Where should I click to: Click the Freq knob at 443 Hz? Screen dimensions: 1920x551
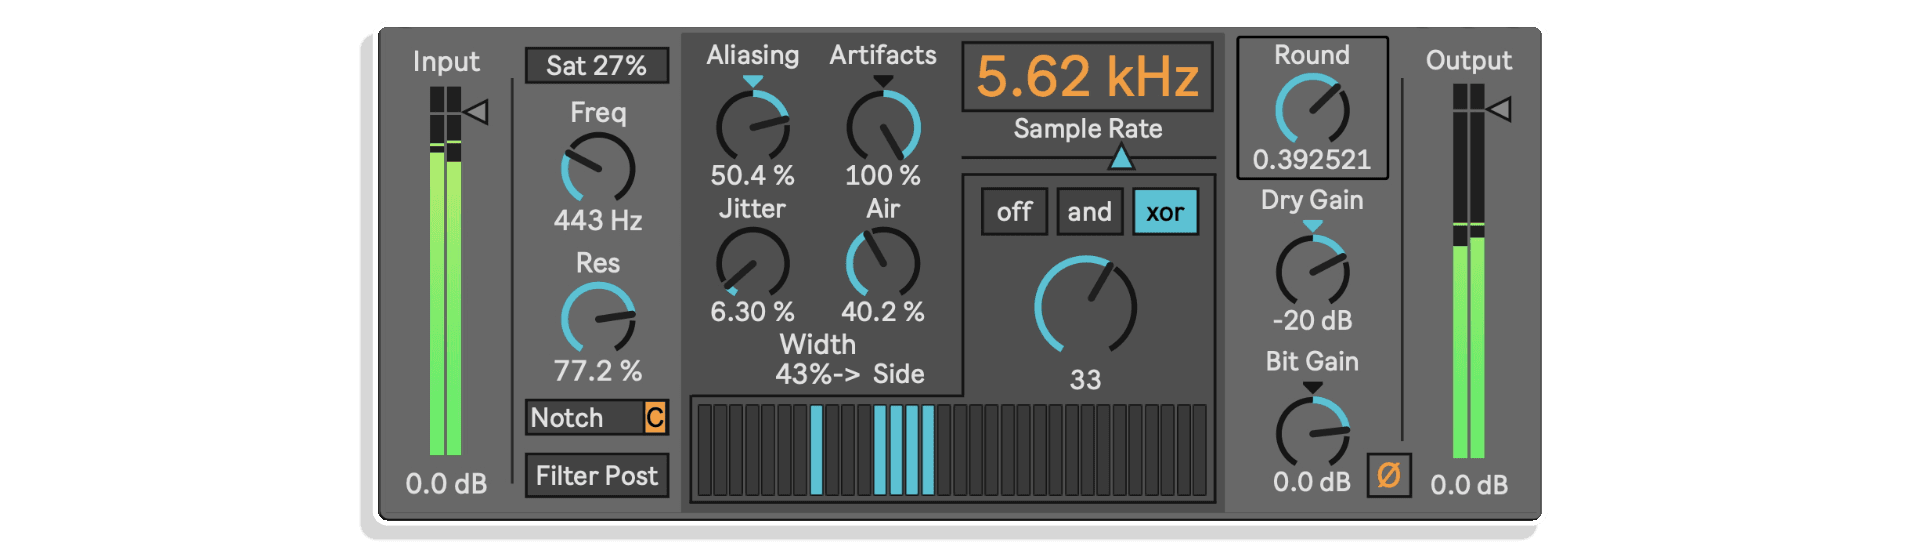click(598, 169)
